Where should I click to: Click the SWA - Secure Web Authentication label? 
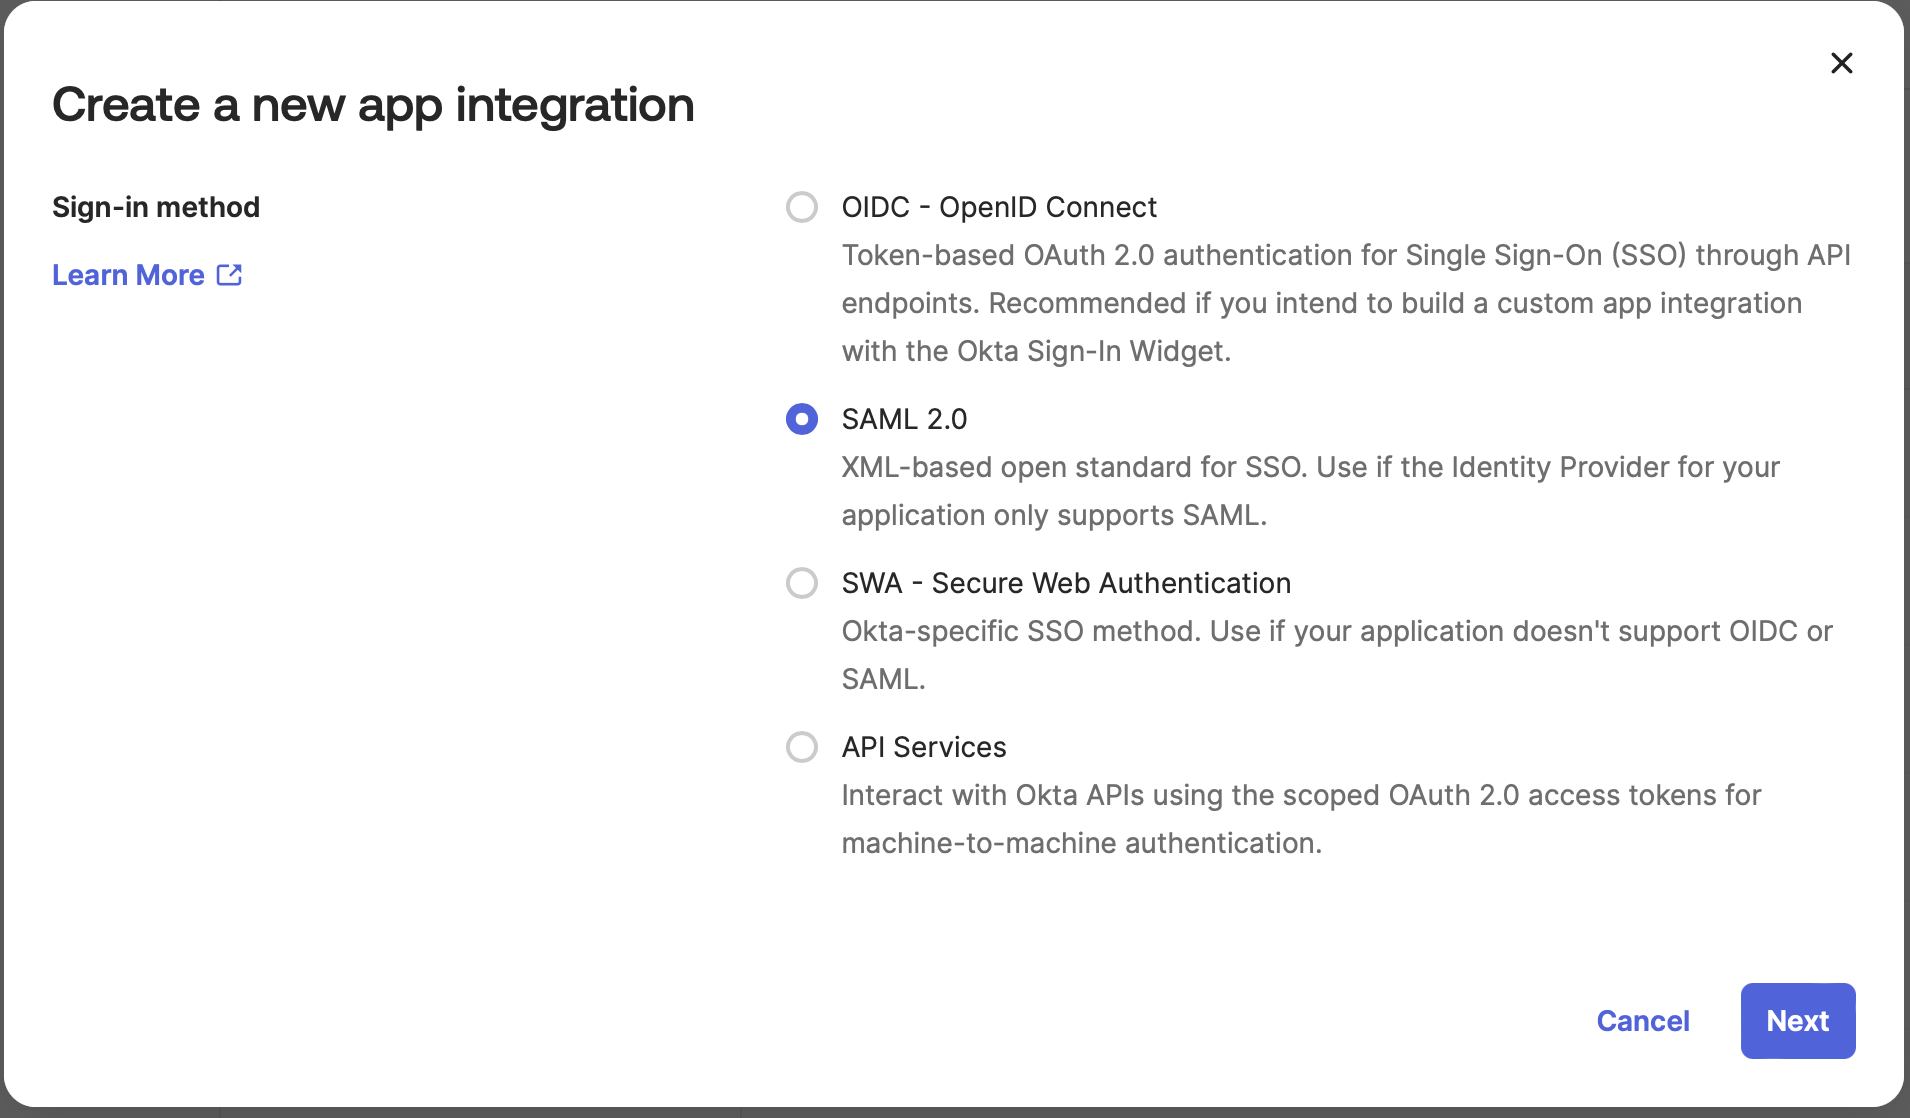point(1065,583)
